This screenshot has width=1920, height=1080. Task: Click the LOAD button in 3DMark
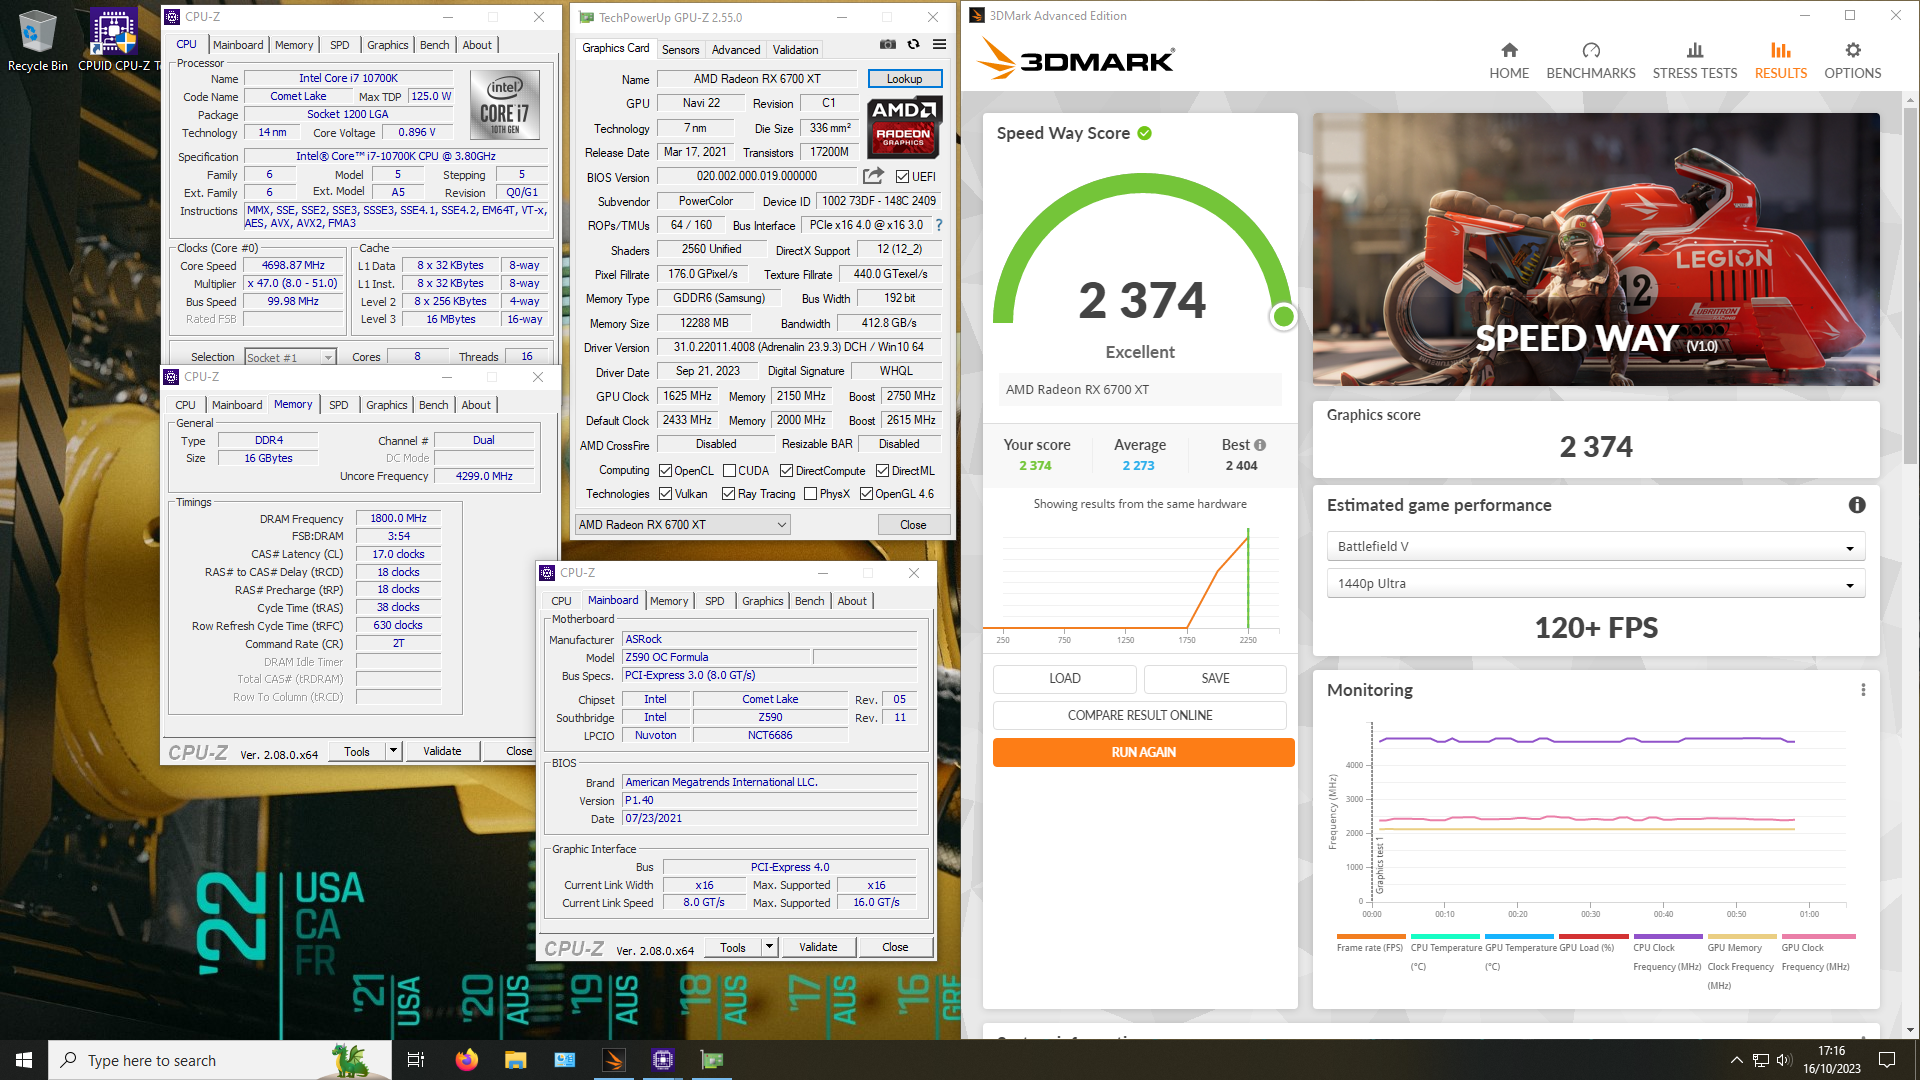[1065, 678]
